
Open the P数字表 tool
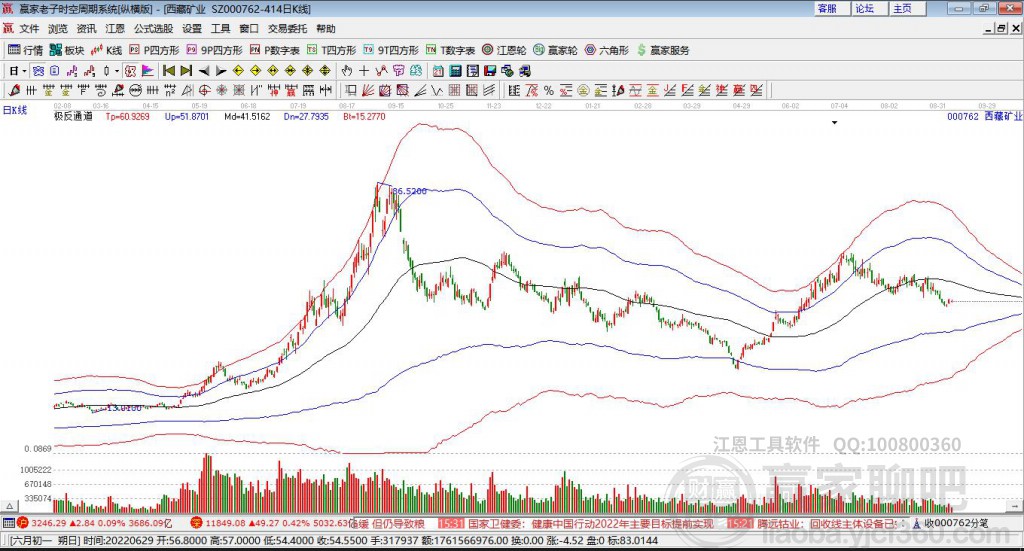274,50
